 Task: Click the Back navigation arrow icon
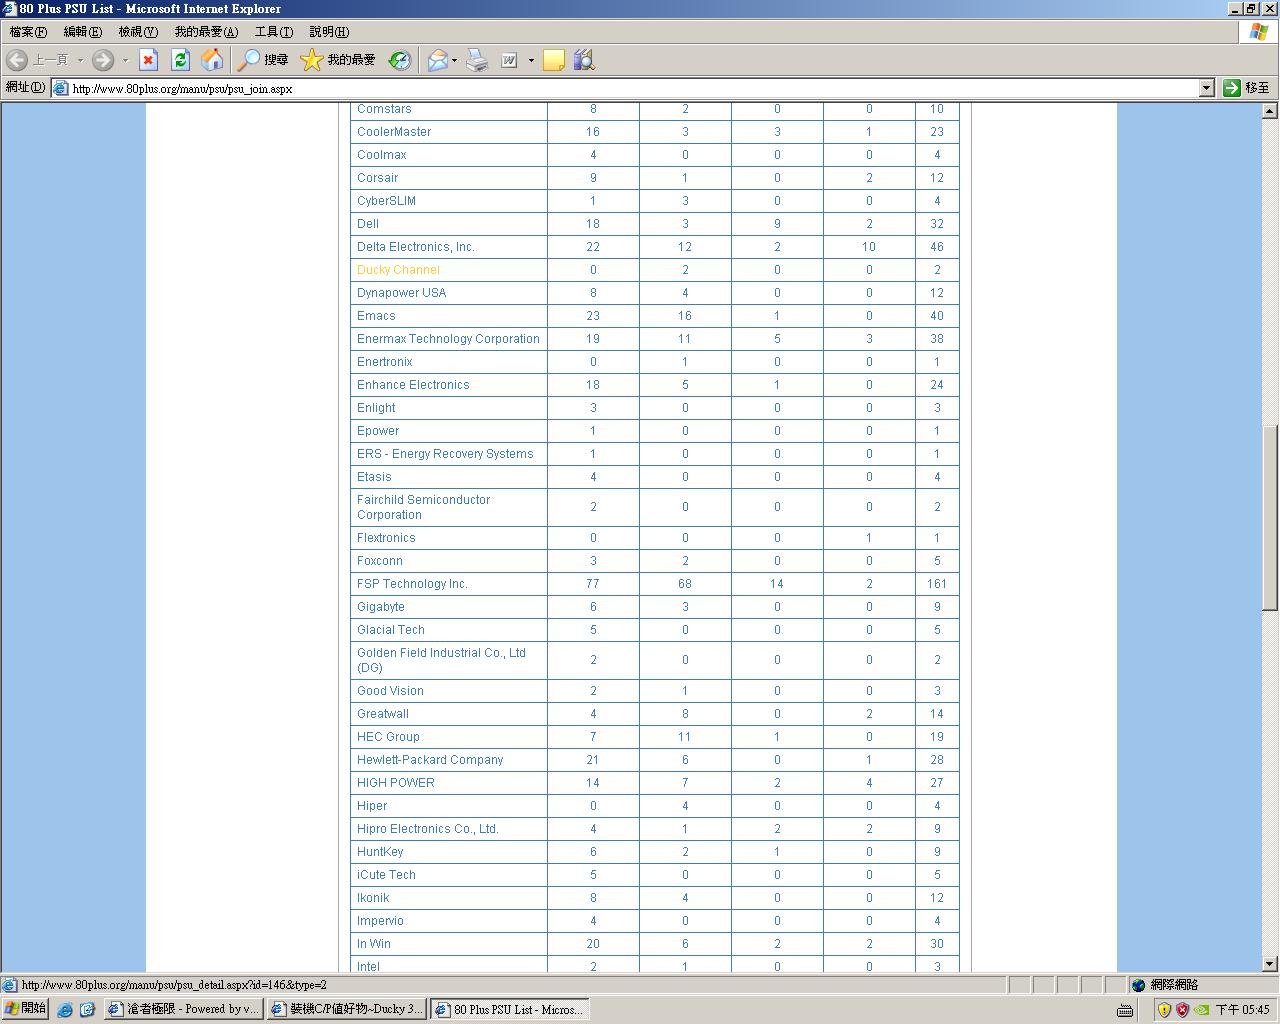(17, 60)
